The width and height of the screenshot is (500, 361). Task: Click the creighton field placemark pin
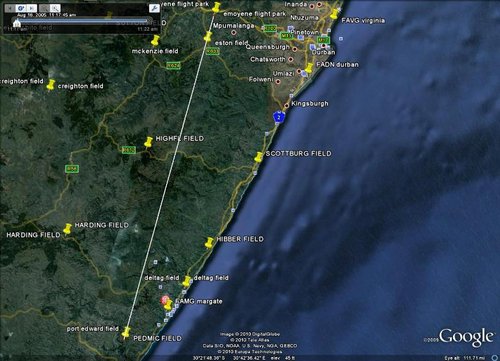tap(51, 85)
